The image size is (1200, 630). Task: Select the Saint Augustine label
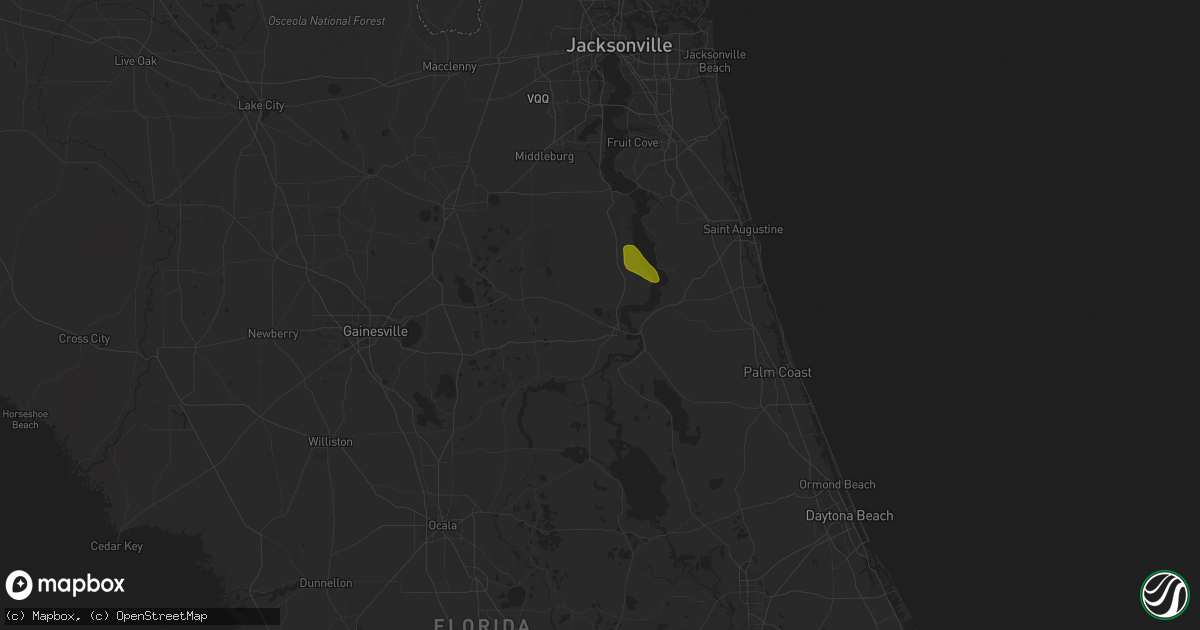point(743,229)
